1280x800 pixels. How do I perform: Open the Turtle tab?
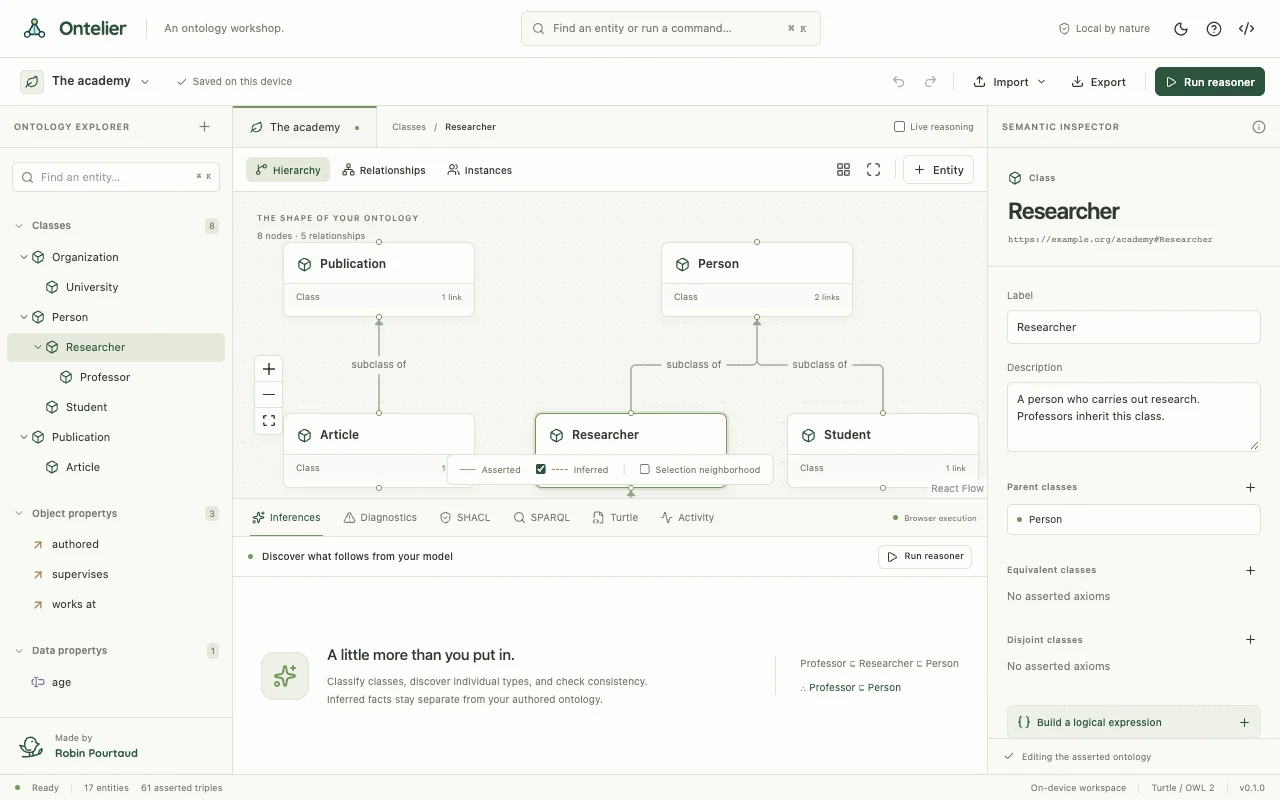point(615,518)
